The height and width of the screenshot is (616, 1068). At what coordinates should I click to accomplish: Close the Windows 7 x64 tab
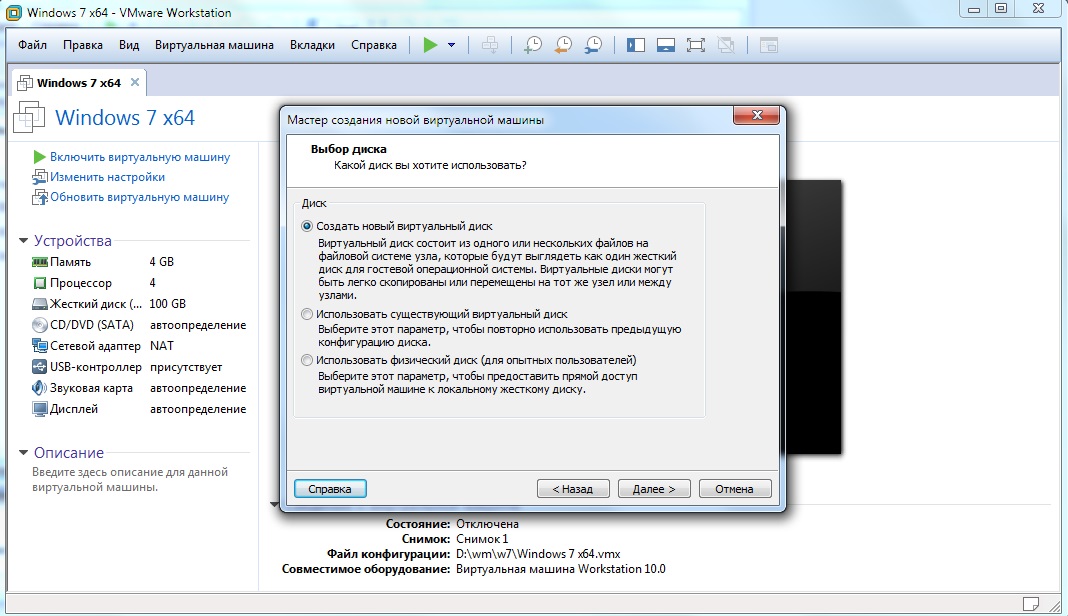point(135,82)
